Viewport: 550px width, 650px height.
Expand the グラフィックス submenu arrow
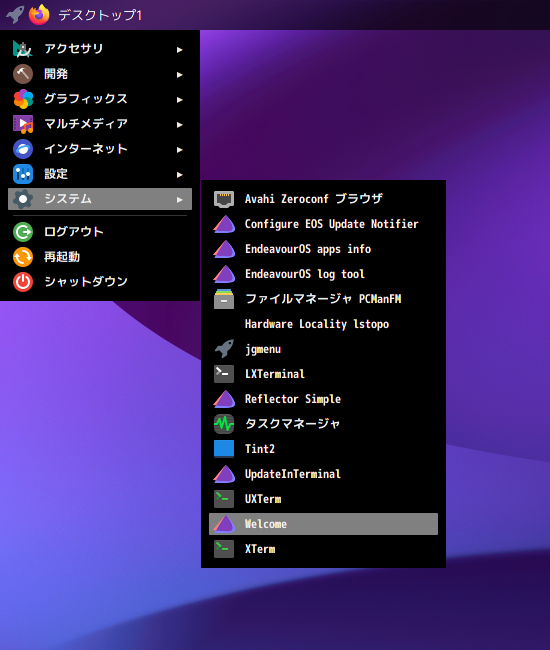click(179, 99)
